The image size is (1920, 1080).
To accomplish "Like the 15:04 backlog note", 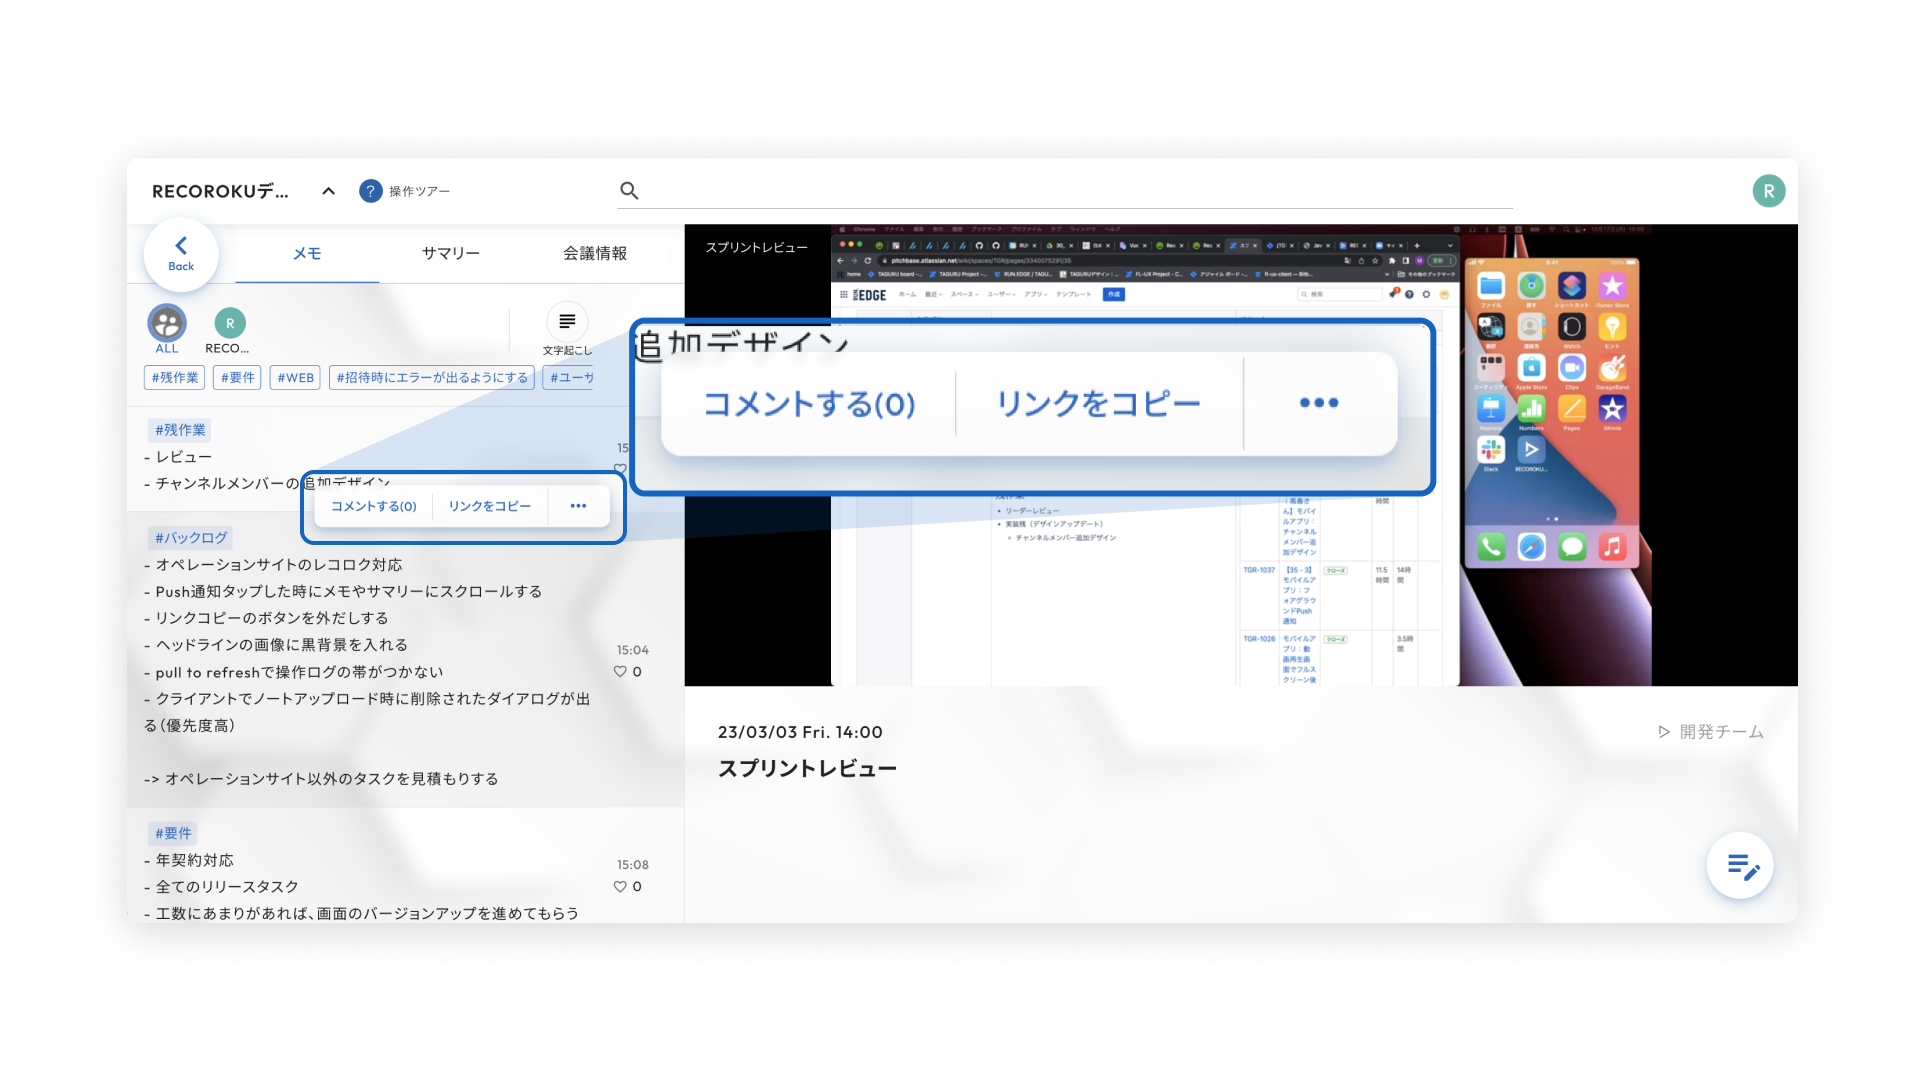I will click(620, 672).
